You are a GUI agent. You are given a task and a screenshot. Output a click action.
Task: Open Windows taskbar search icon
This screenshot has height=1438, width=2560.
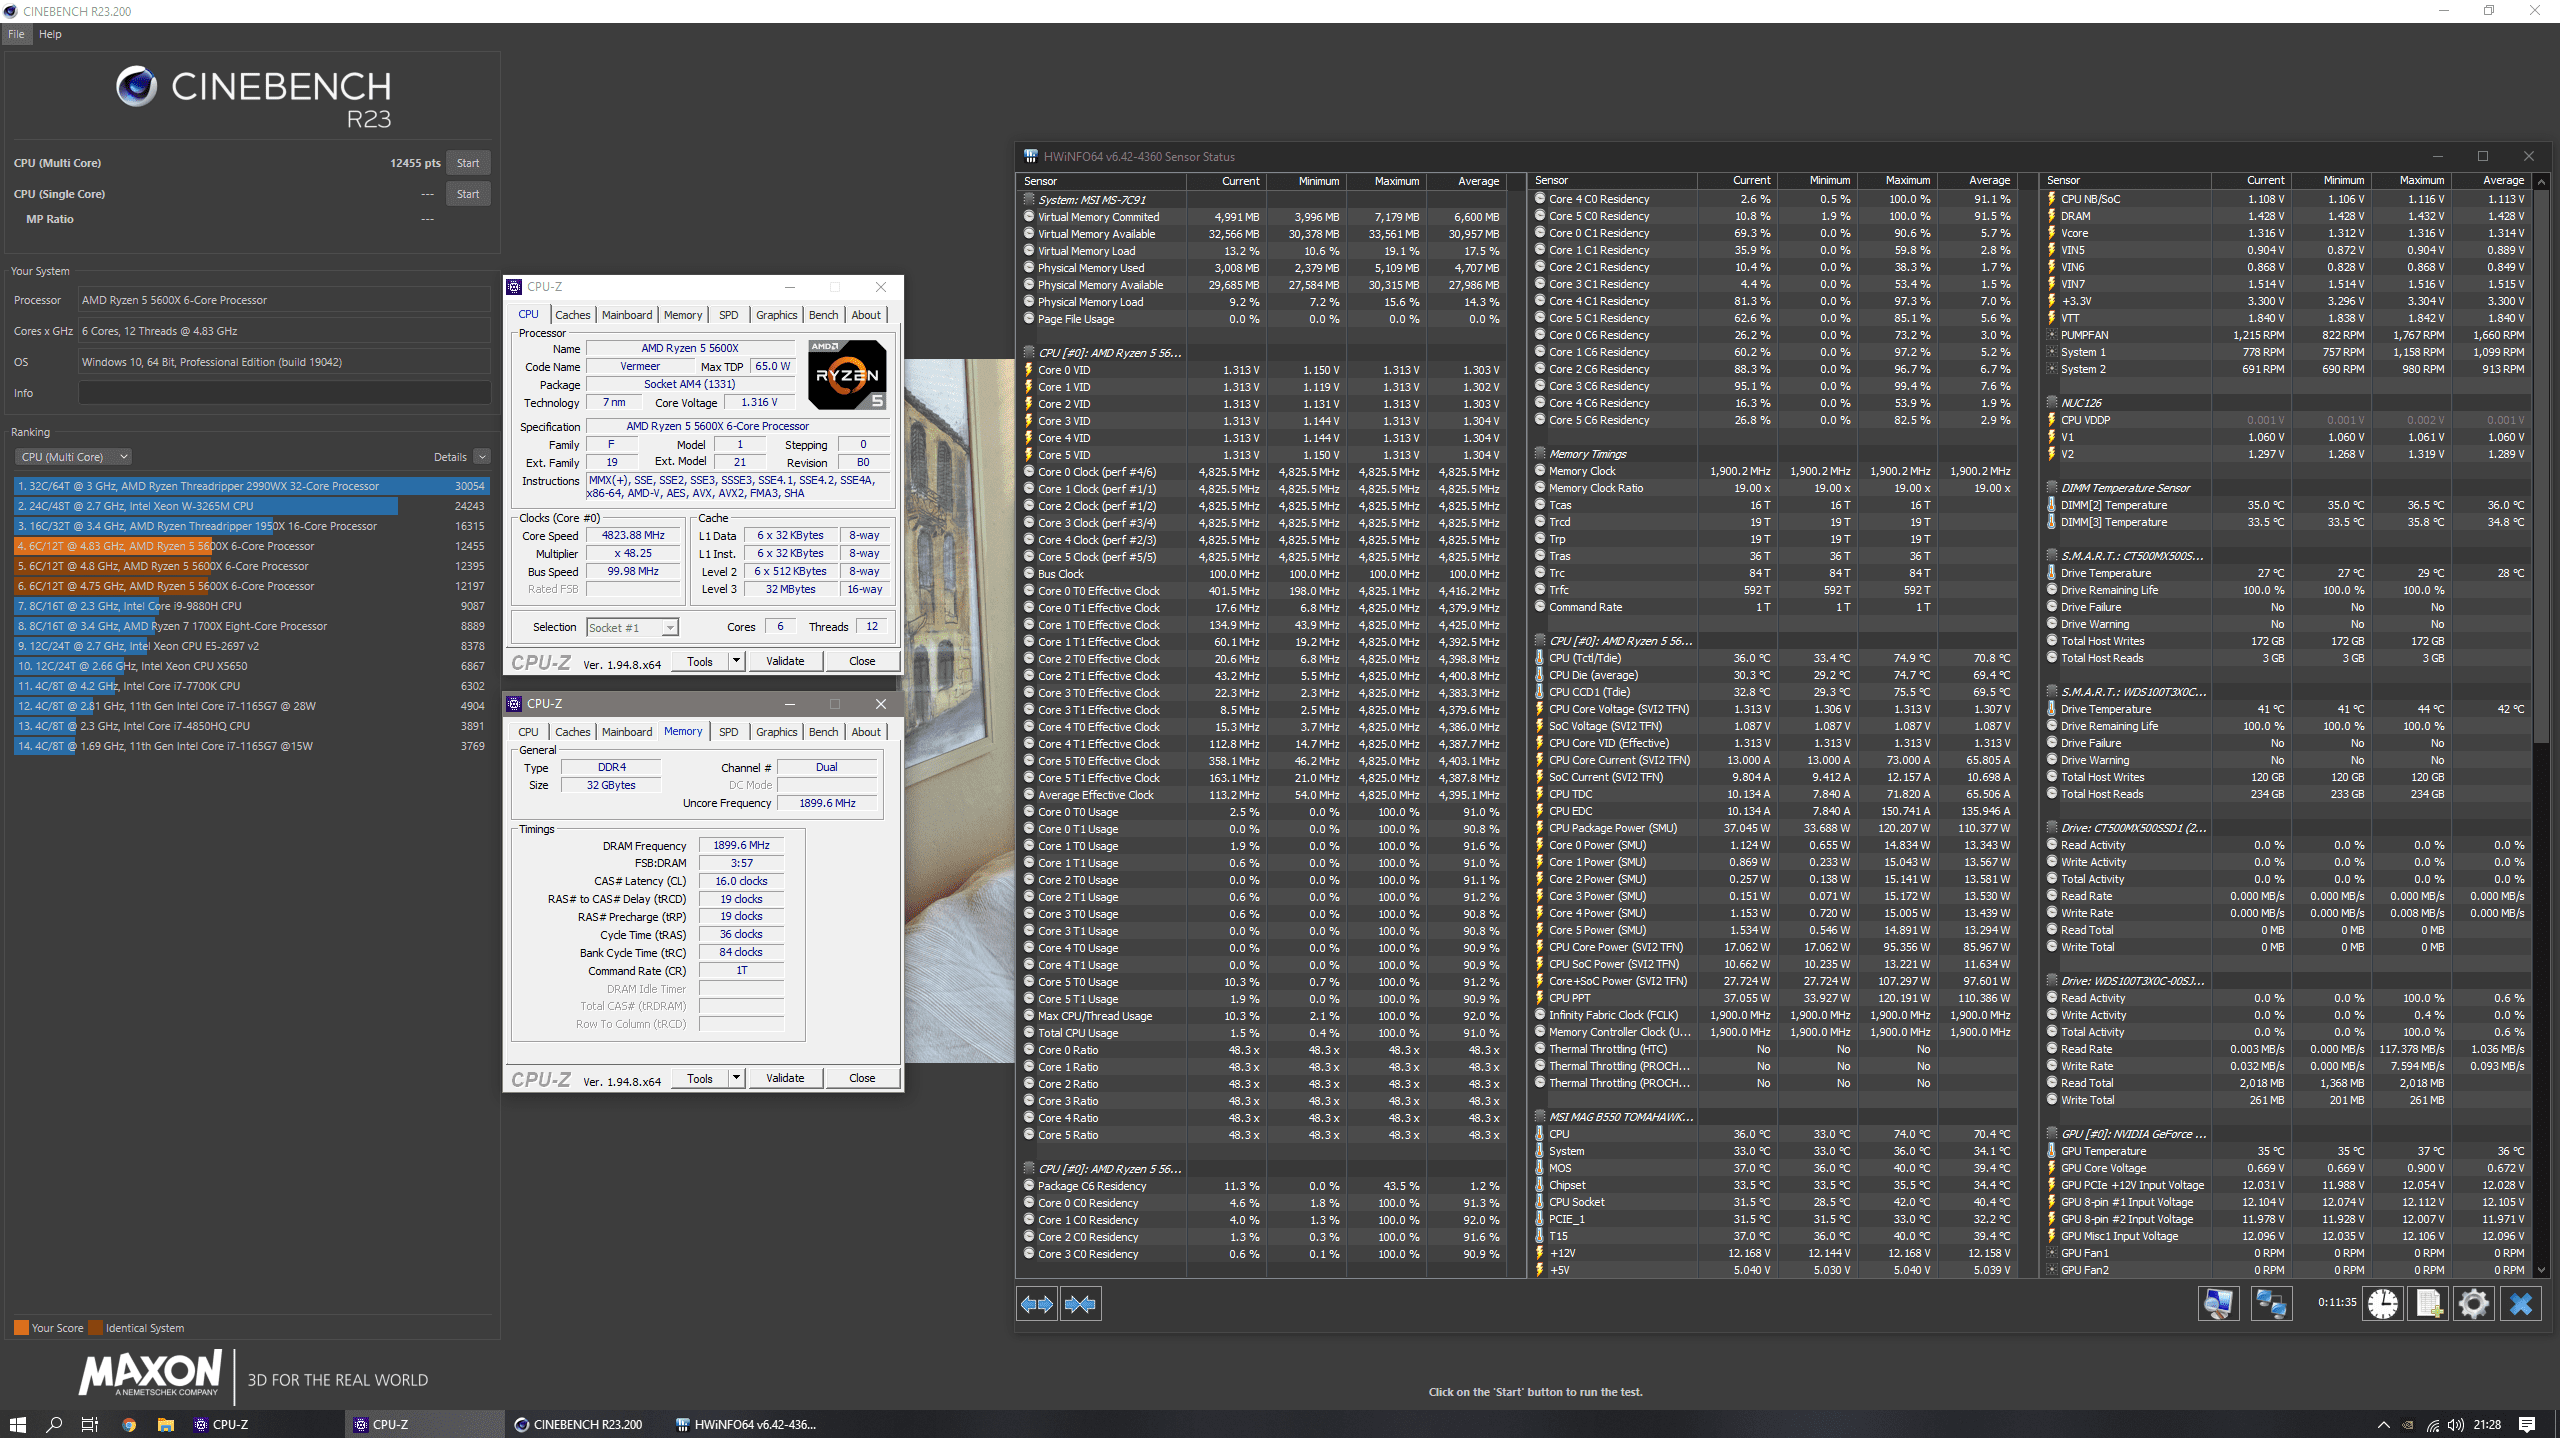click(x=54, y=1424)
